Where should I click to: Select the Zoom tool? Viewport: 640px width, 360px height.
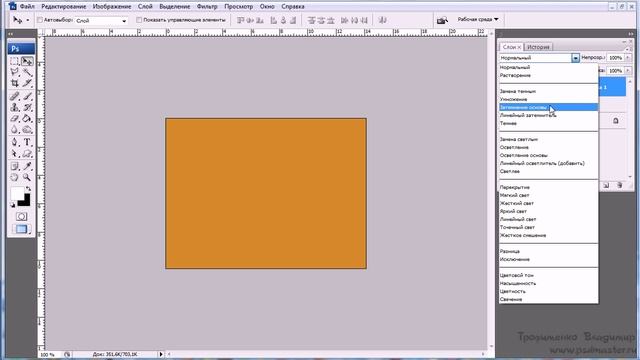27,177
